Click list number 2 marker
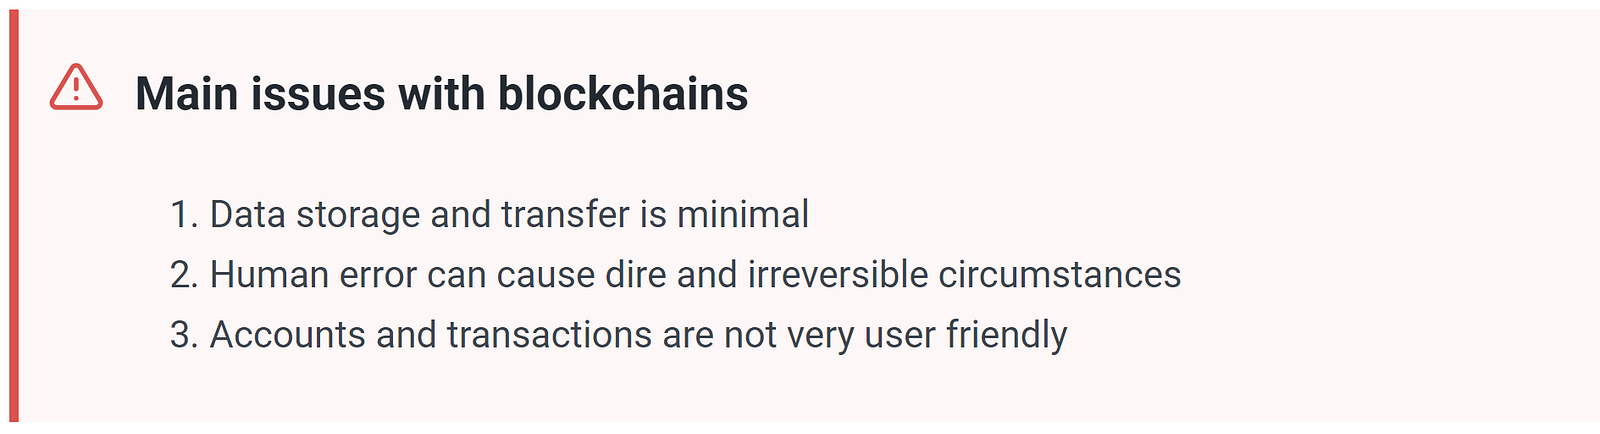Screen dimensions: 1600x434 click(185, 274)
